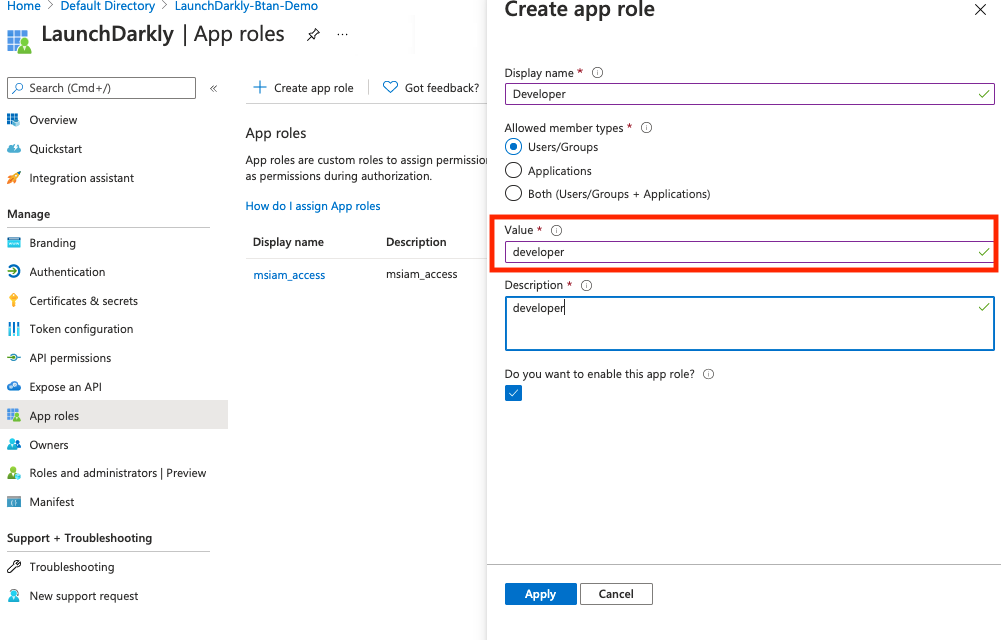Collapse the sidebar with double chevron
The image size is (1001, 640).
tap(213, 89)
